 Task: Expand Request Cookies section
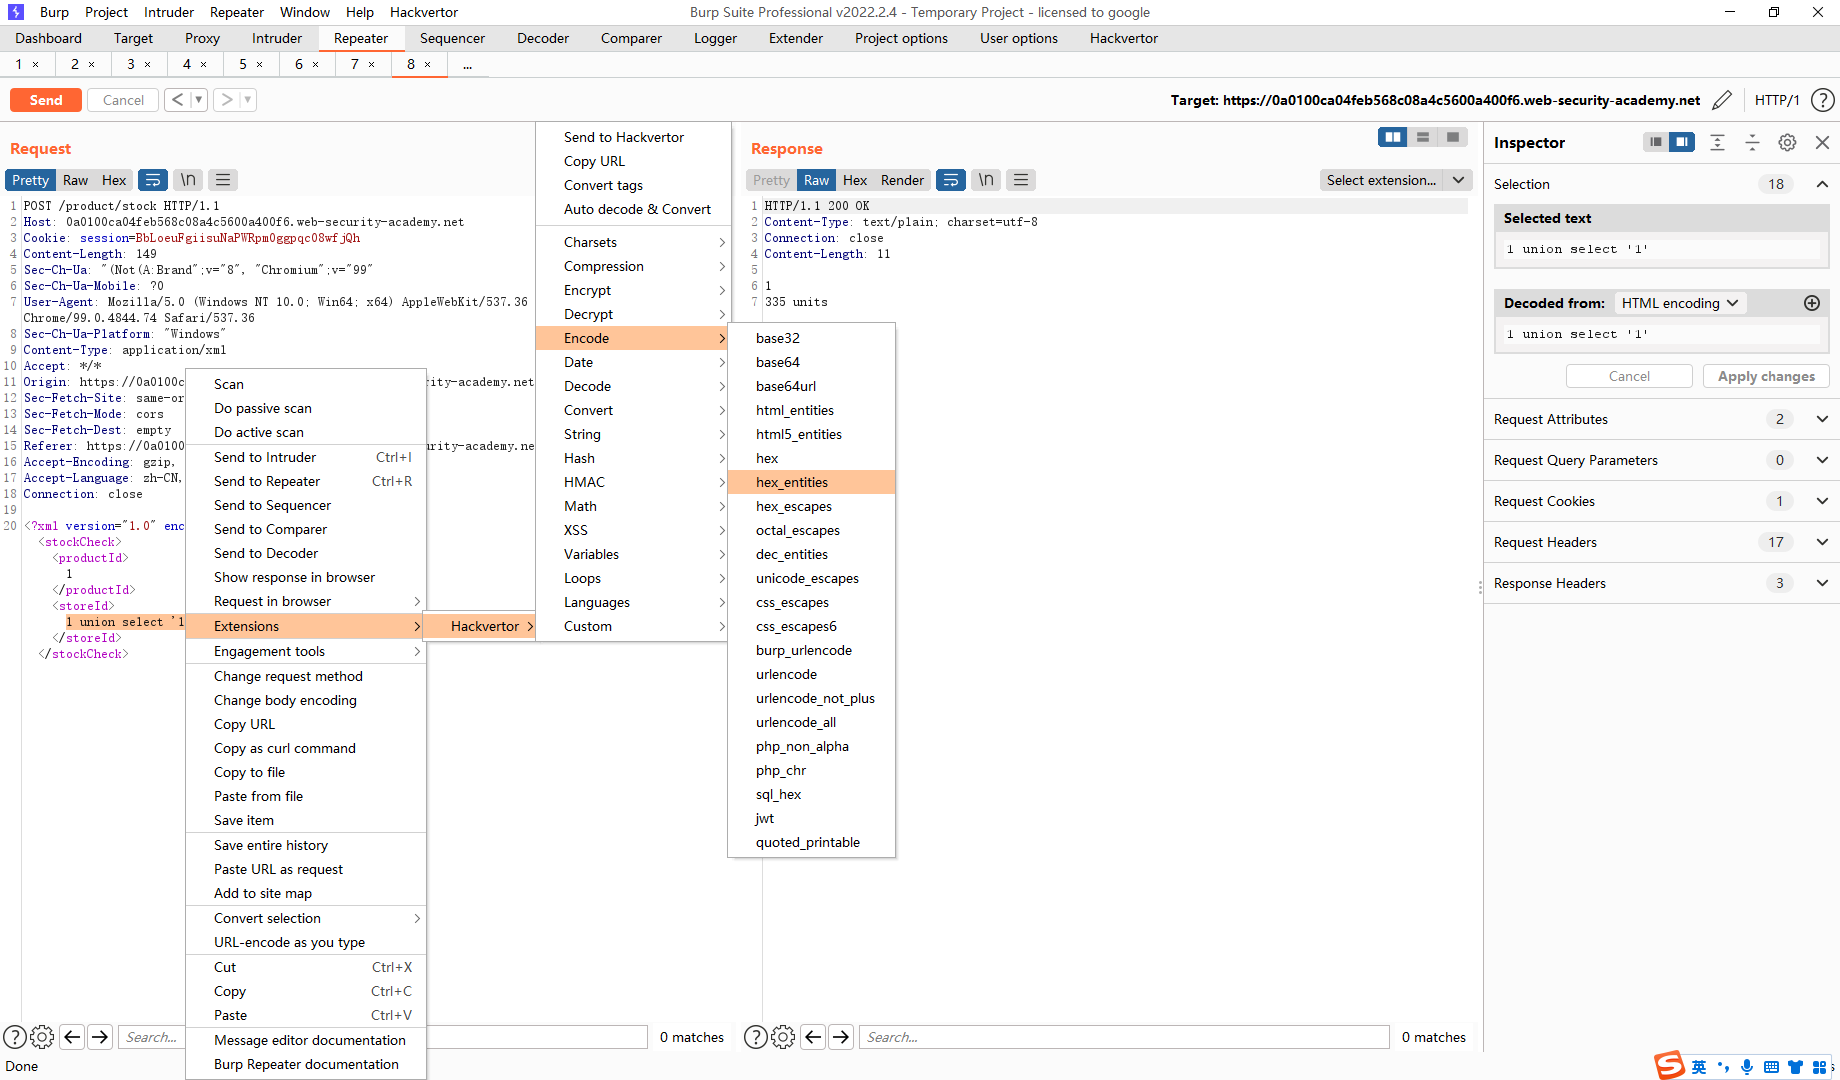[x=1822, y=501]
